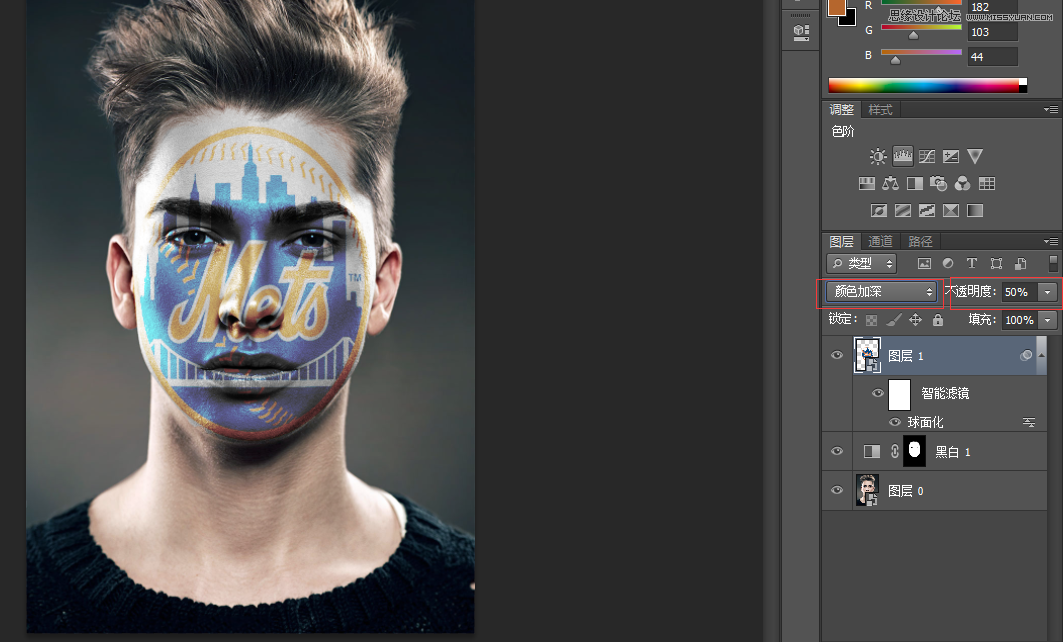Lock layer position (move icon)

point(915,320)
